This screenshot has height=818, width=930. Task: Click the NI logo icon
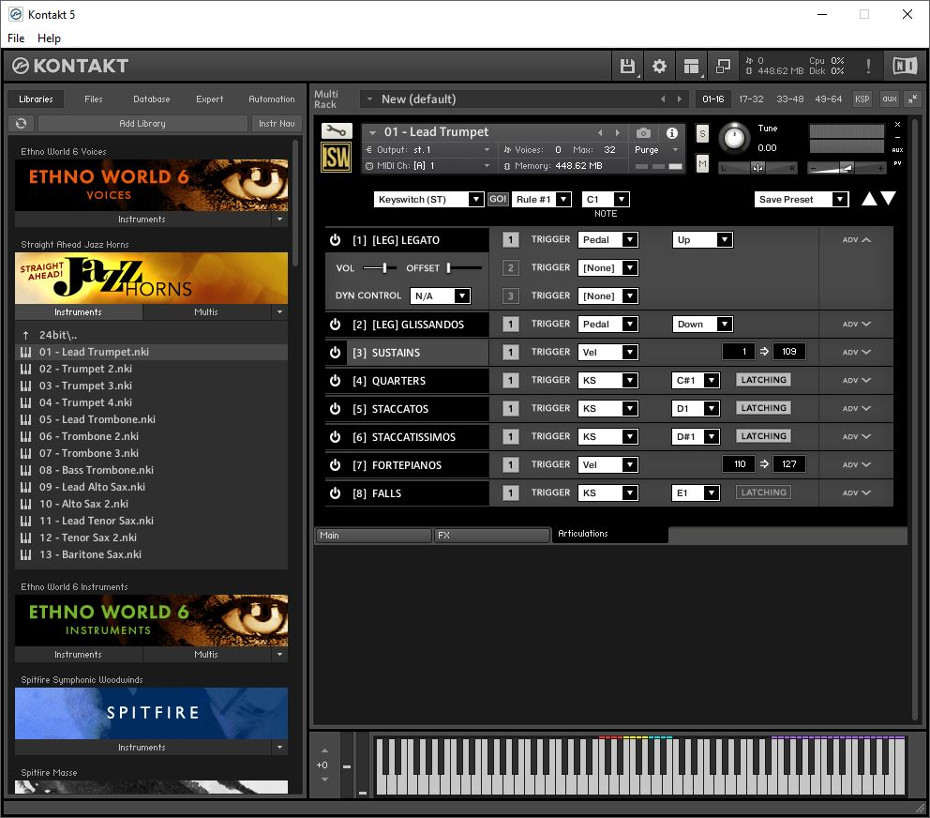click(x=904, y=66)
